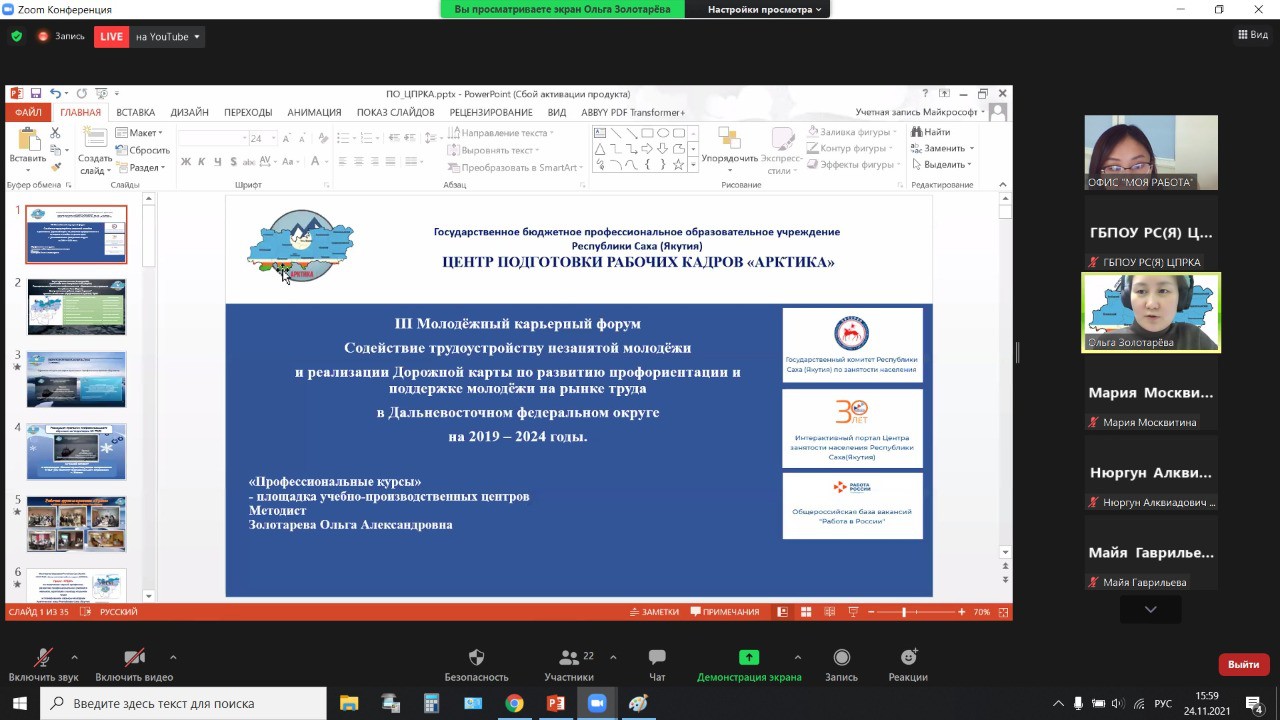Screen dimensions: 1280x720
Task: Unmute microphone with Включить звук
Action: (43, 665)
